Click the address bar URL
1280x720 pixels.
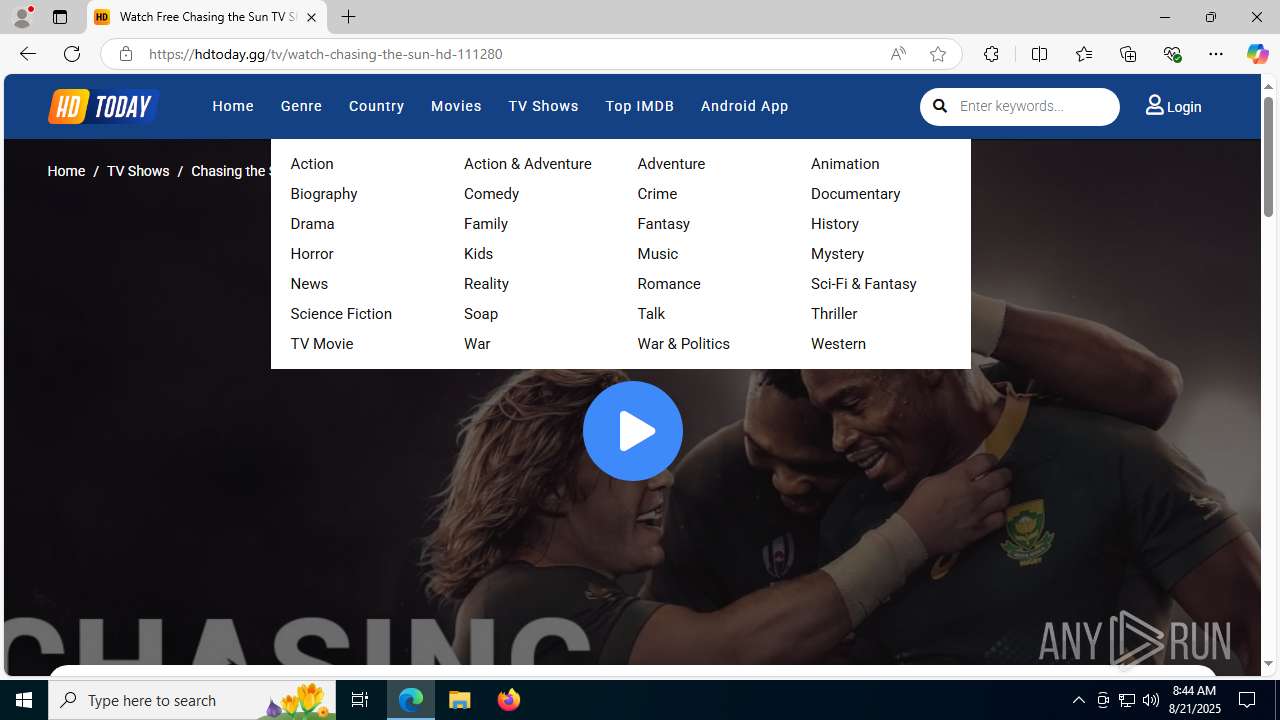[325, 54]
